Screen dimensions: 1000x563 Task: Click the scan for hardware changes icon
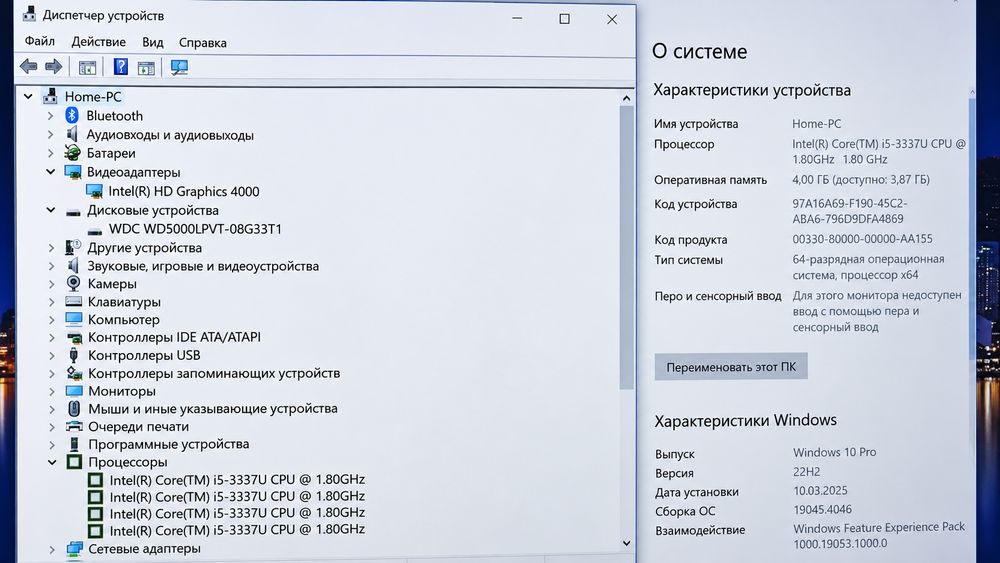pos(179,67)
